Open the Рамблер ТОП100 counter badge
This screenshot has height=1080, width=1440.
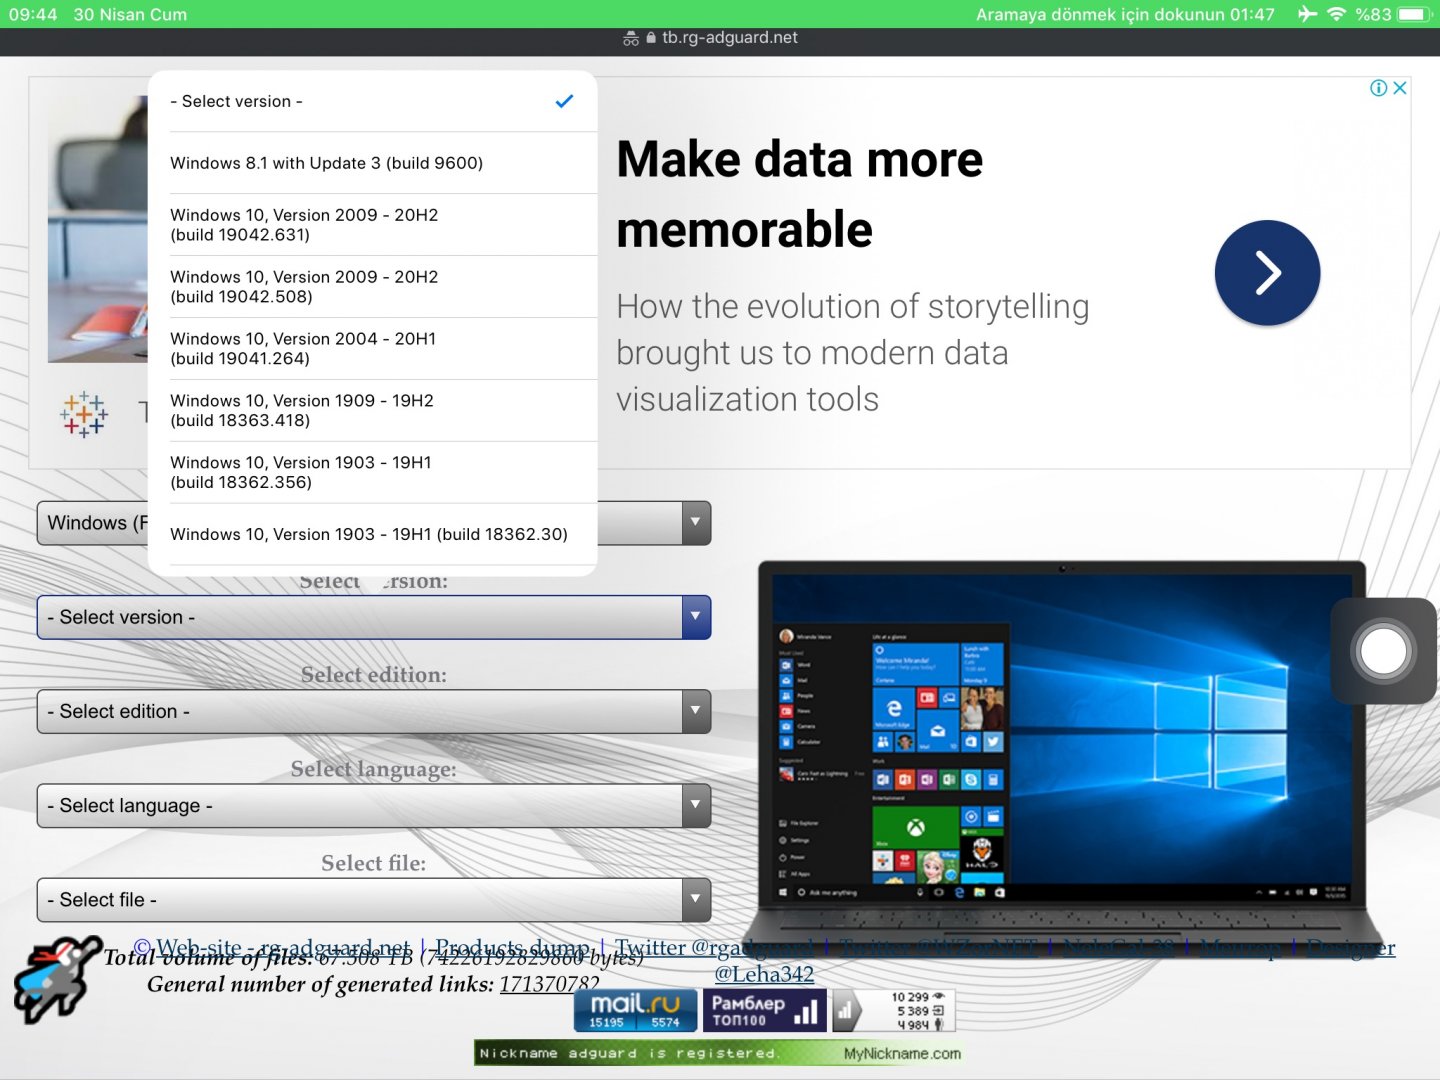tap(765, 1011)
